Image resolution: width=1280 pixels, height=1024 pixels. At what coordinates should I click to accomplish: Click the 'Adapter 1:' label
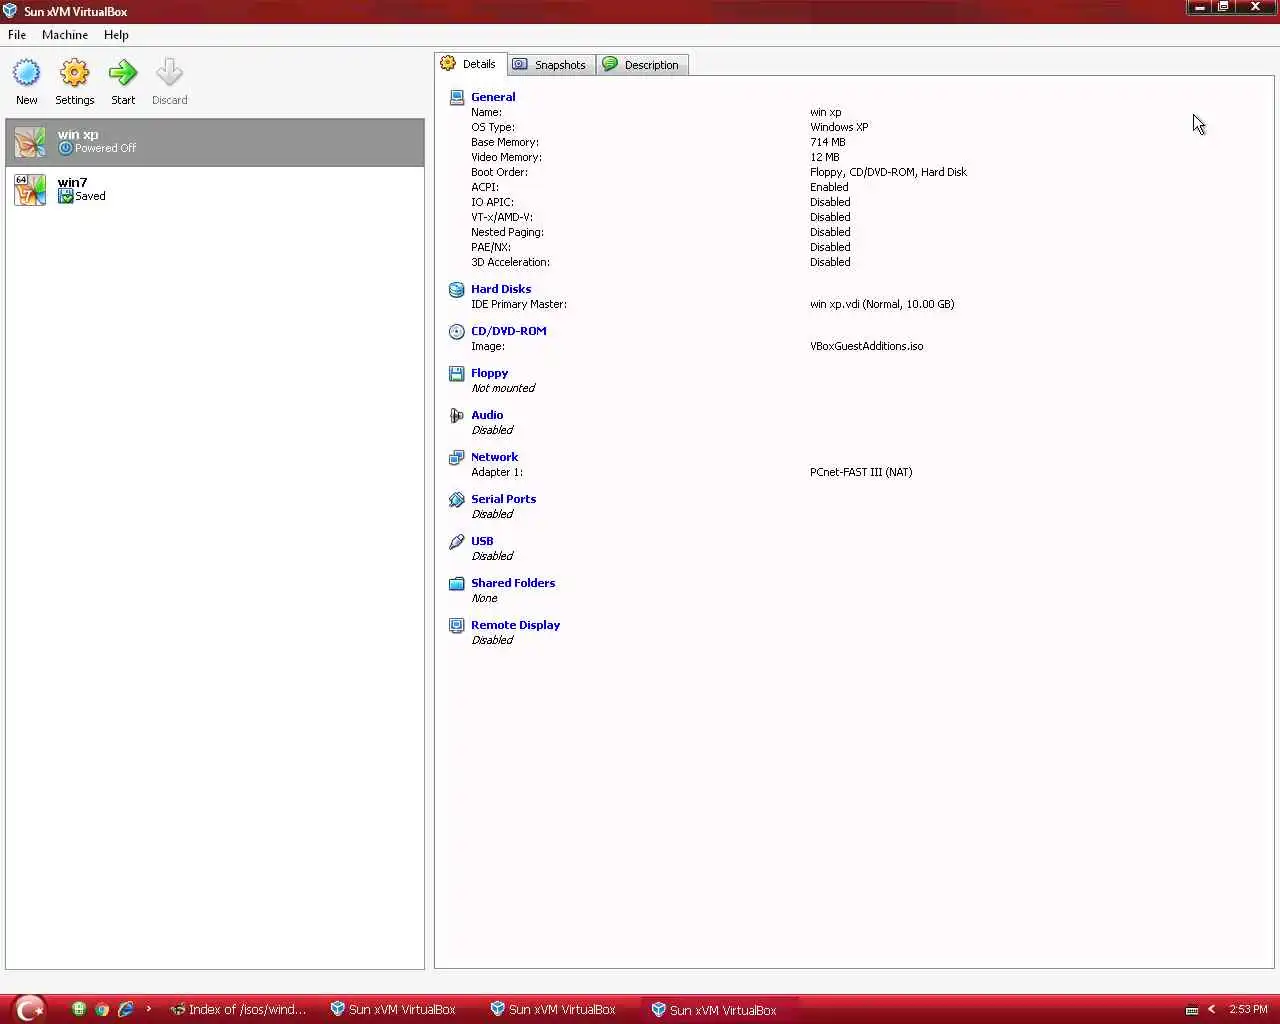click(x=497, y=472)
